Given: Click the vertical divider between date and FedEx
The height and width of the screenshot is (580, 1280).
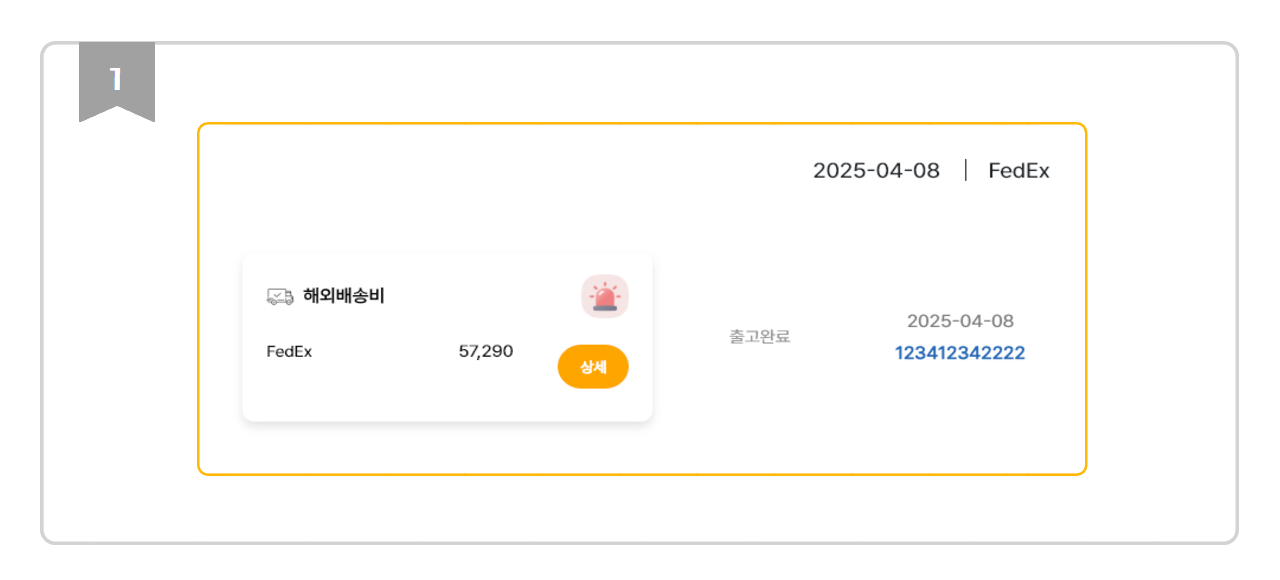Looking at the screenshot, I should pos(966,170).
